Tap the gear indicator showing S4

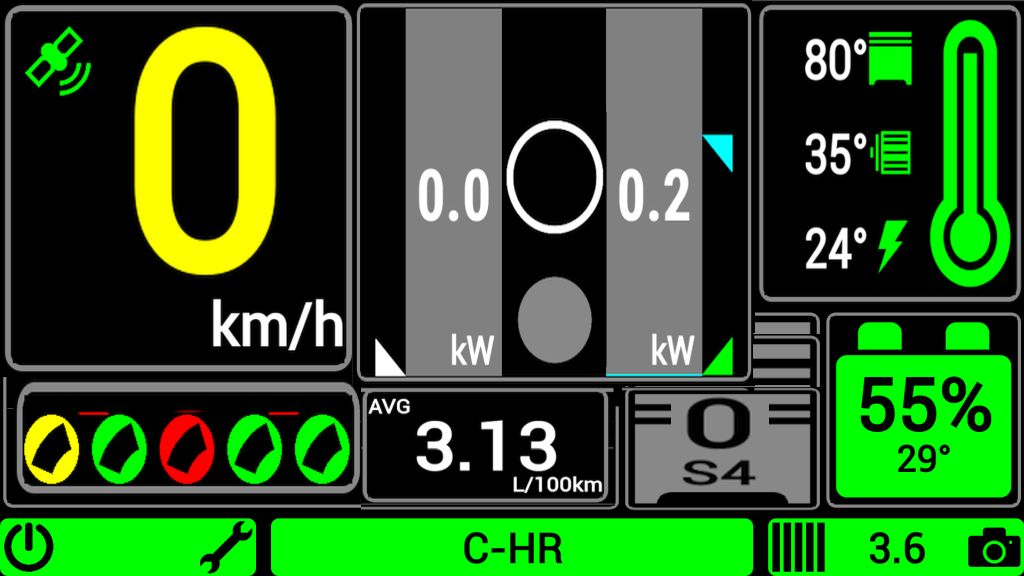(722, 448)
